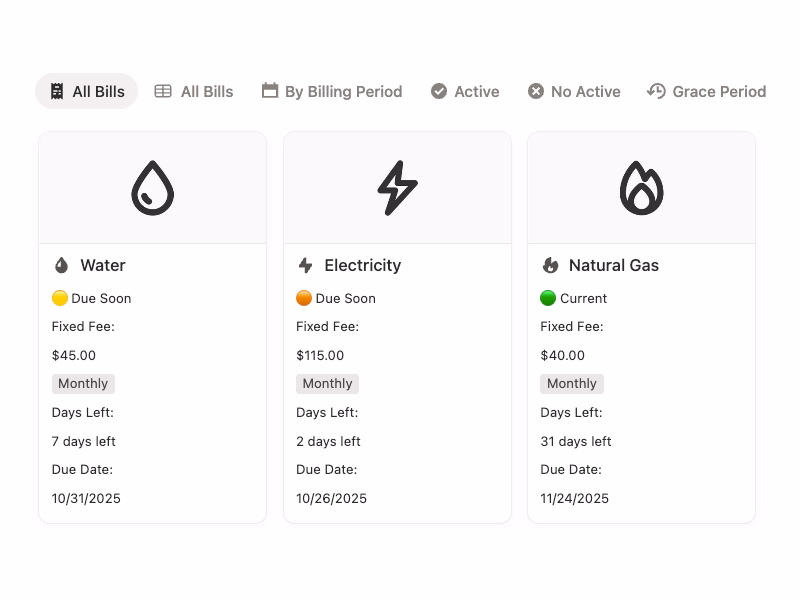Click the checkmark icon on Active tab
This screenshot has width=800, height=600.
coord(439,91)
